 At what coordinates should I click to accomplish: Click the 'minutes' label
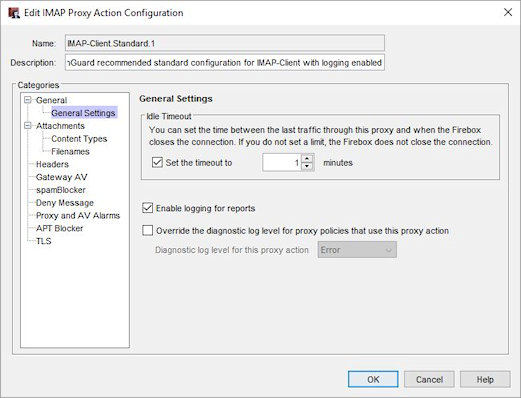coord(338,163)
